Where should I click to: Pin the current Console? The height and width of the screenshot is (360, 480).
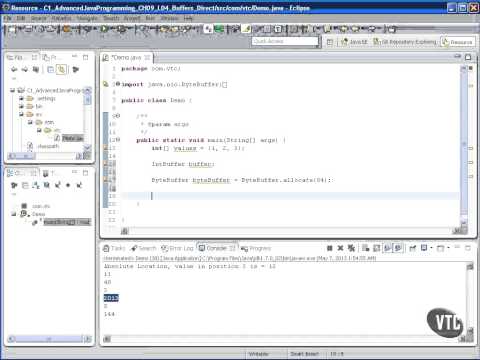(x=413, y=248)
